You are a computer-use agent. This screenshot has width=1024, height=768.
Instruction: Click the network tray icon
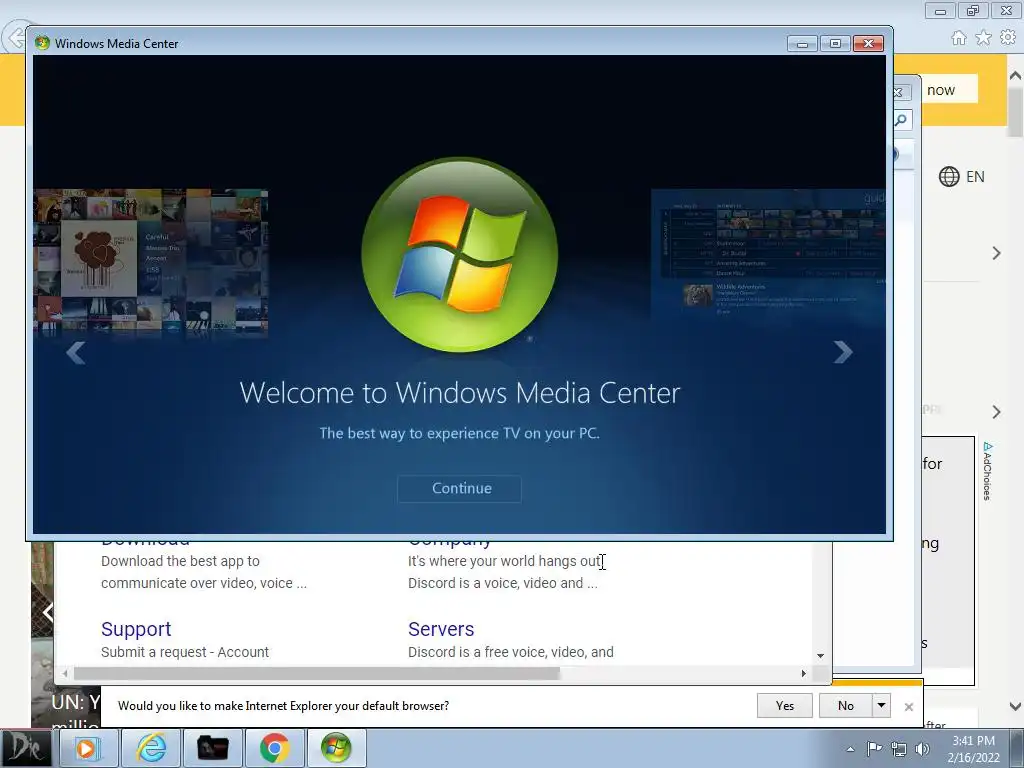coord(899,748)
